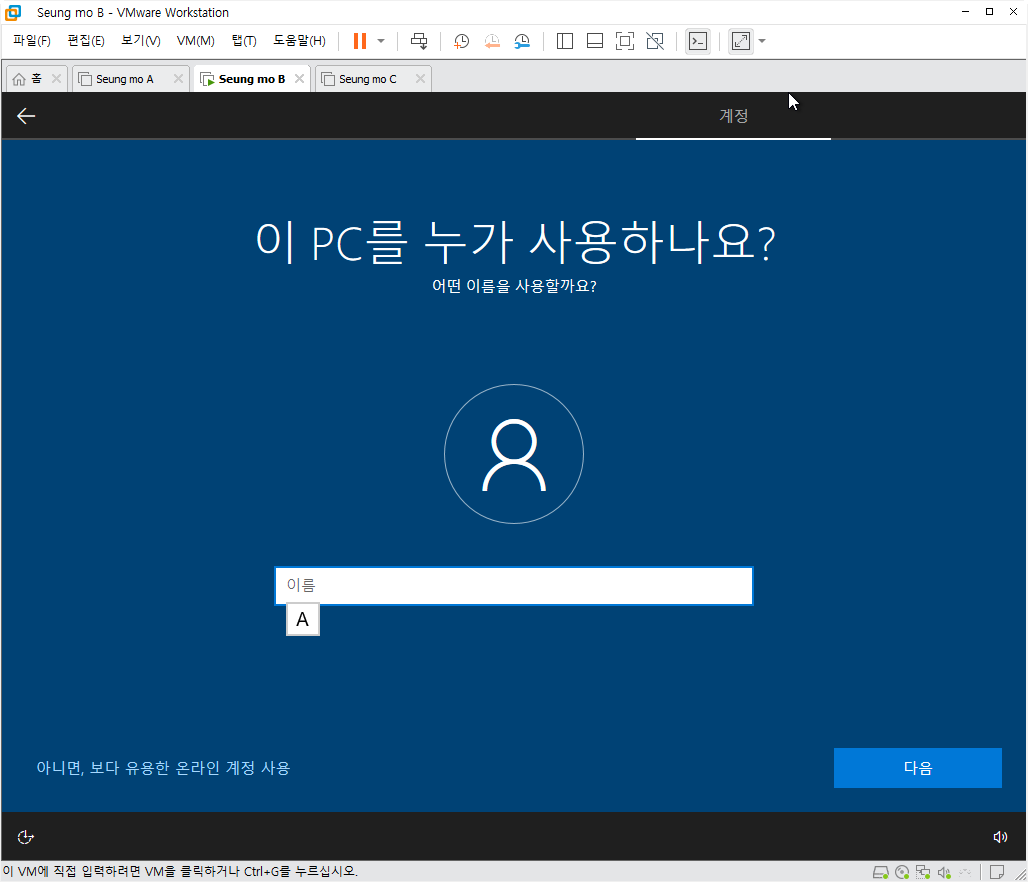Click the message log status icon
1028x882 pixels.
pyautogui.click(x=997, y=872)
